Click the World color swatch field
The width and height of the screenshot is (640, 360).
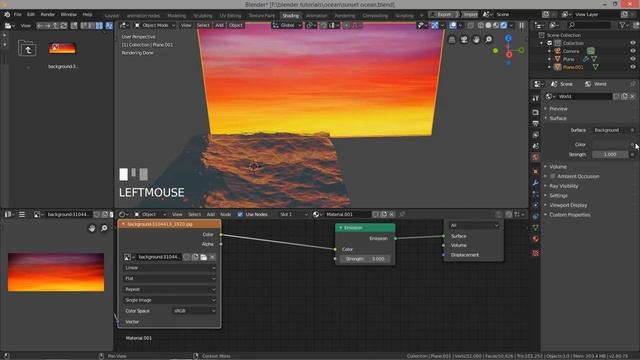pos(611,144)
